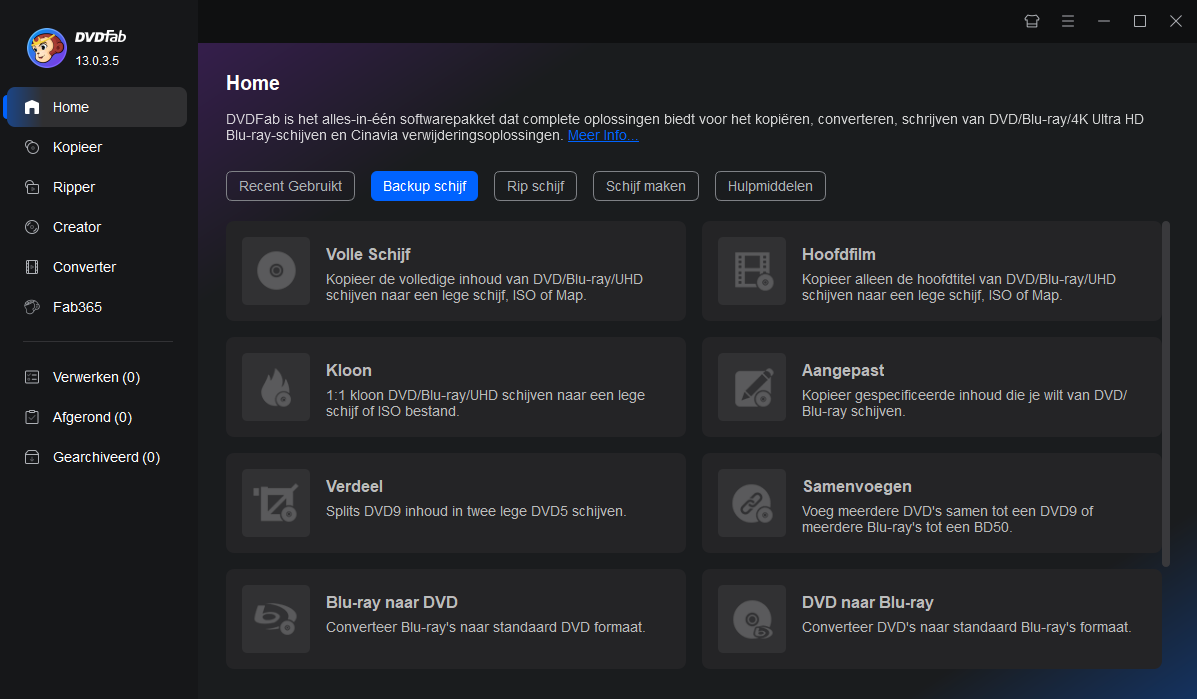Open the Kopieer module
The height and width of the screenshot is (699, 1197).
(95, 147)
